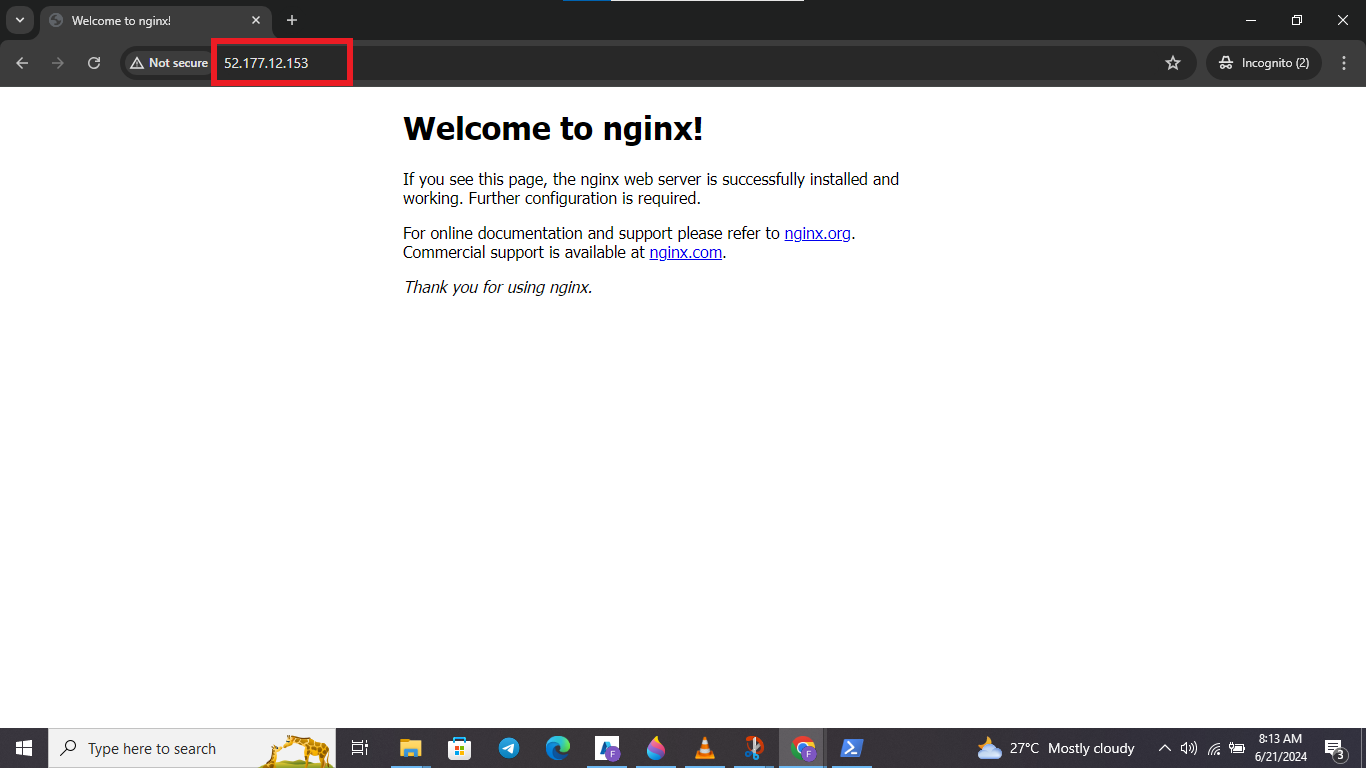The width and height of the screenshot is (1366, 768).
Task: Reload the nginx welcome page
Action: tap(94, 63)
